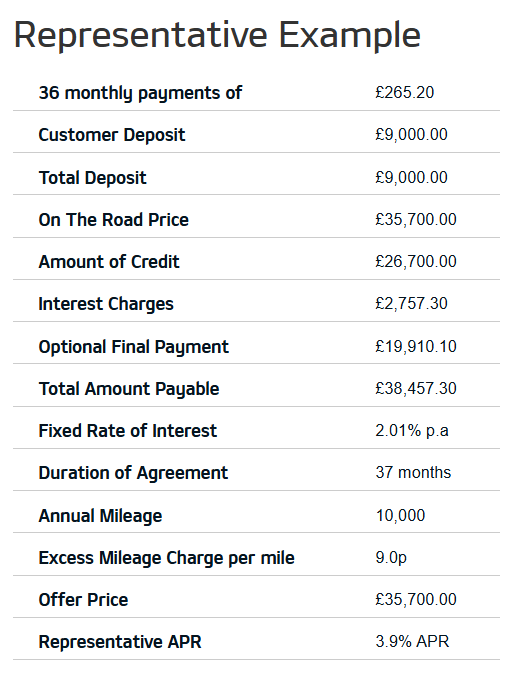Select the Annual Mileage label
This screenshot has width=532, height=682.
click(x=100, y=516)
